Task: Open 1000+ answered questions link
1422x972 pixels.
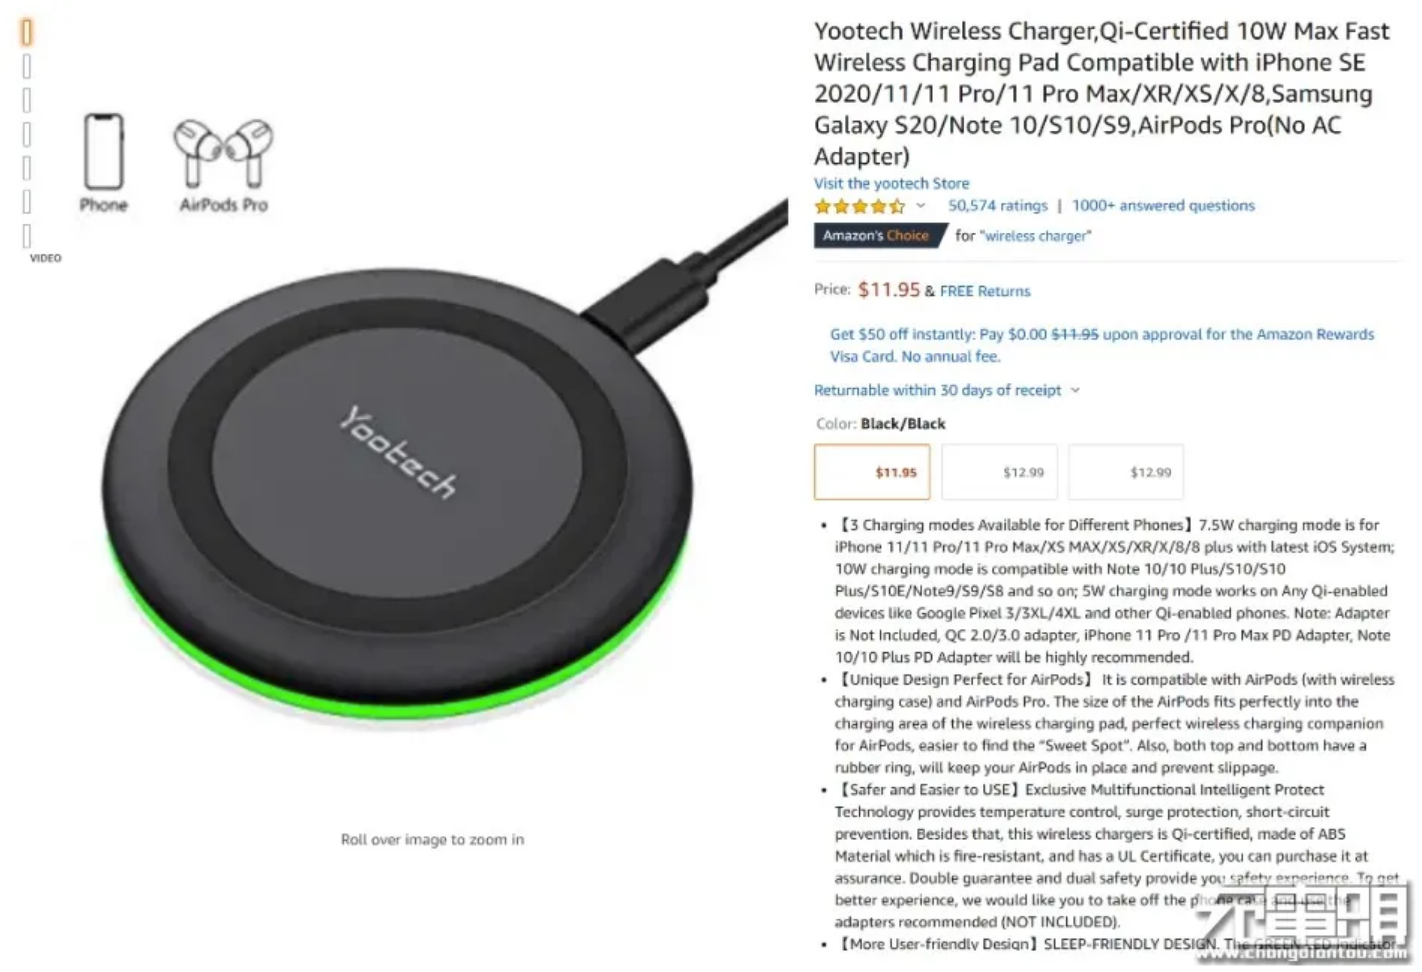Action: coord(1163,205)
